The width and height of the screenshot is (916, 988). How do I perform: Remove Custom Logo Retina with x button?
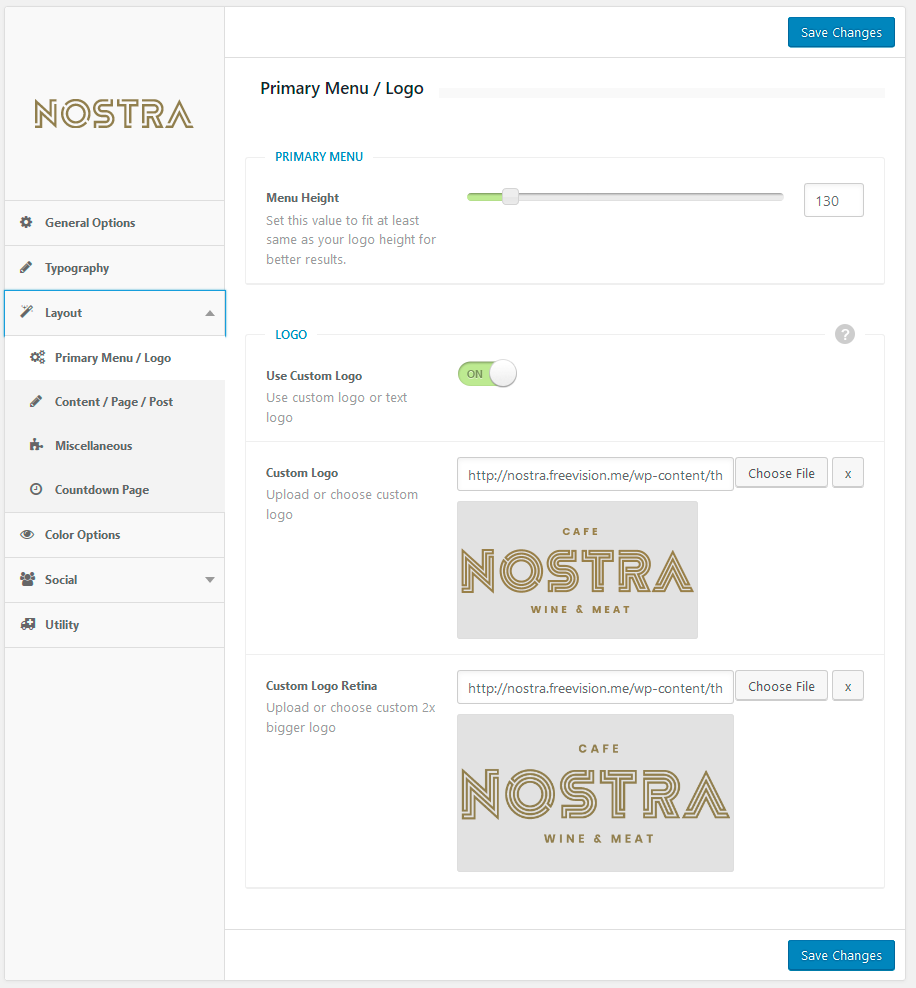coord(848,687)
